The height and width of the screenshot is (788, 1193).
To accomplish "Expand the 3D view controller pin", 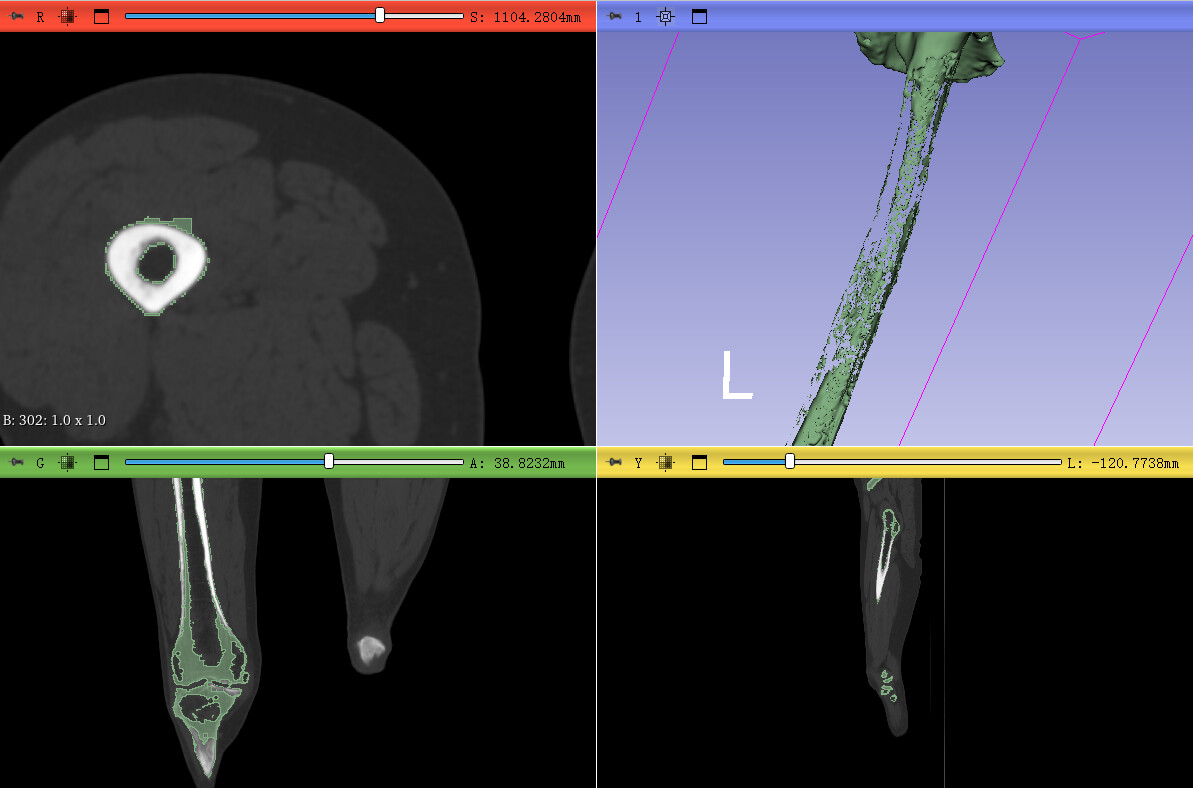I will (614, 16).
